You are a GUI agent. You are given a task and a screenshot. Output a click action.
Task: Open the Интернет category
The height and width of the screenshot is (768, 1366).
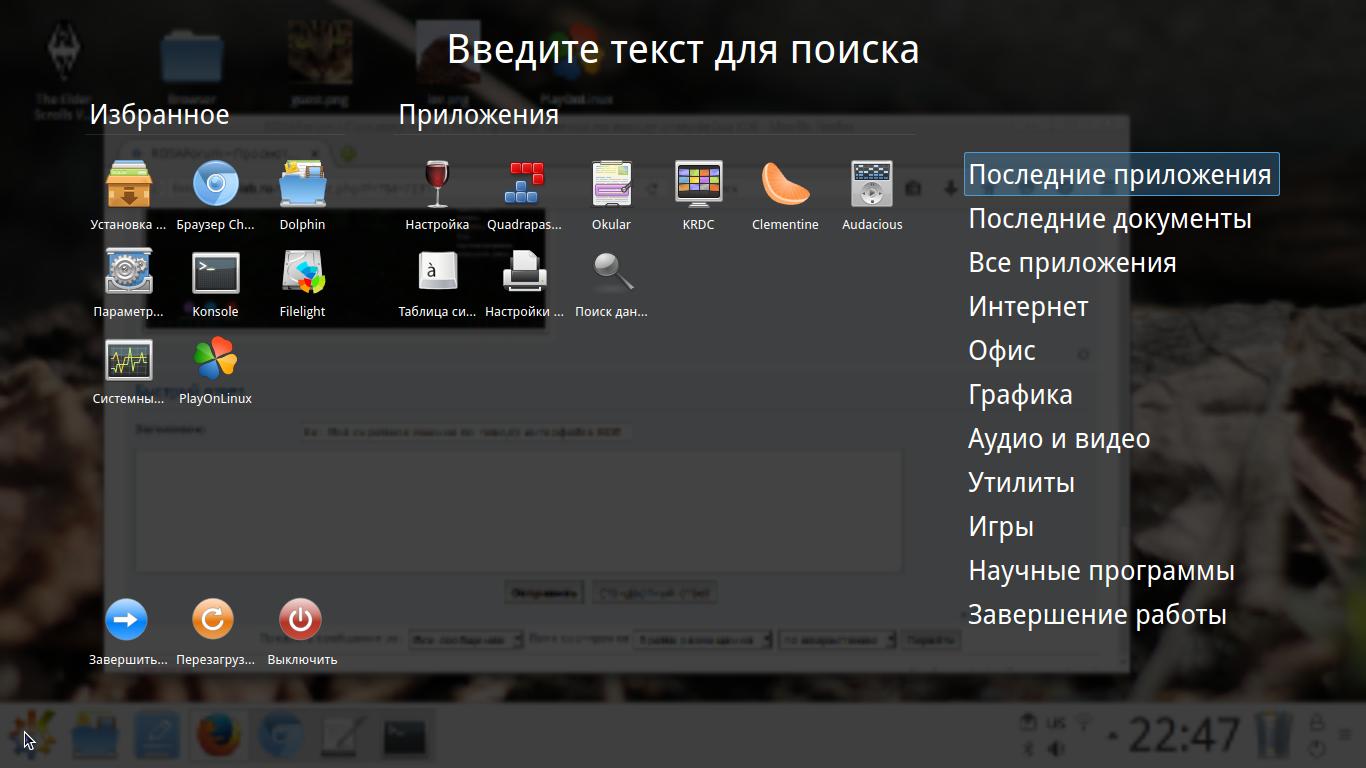1028,307
